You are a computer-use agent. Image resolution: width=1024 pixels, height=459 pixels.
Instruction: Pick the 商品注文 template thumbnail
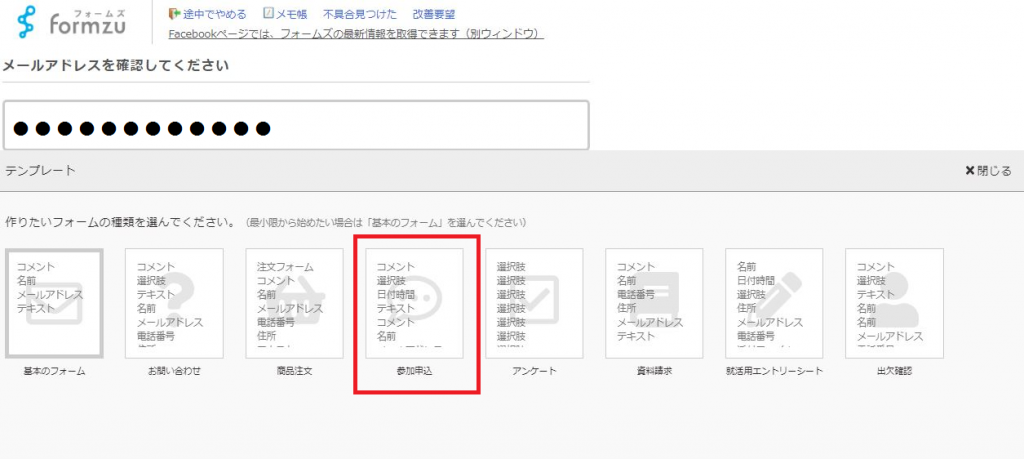click(294, 303)
